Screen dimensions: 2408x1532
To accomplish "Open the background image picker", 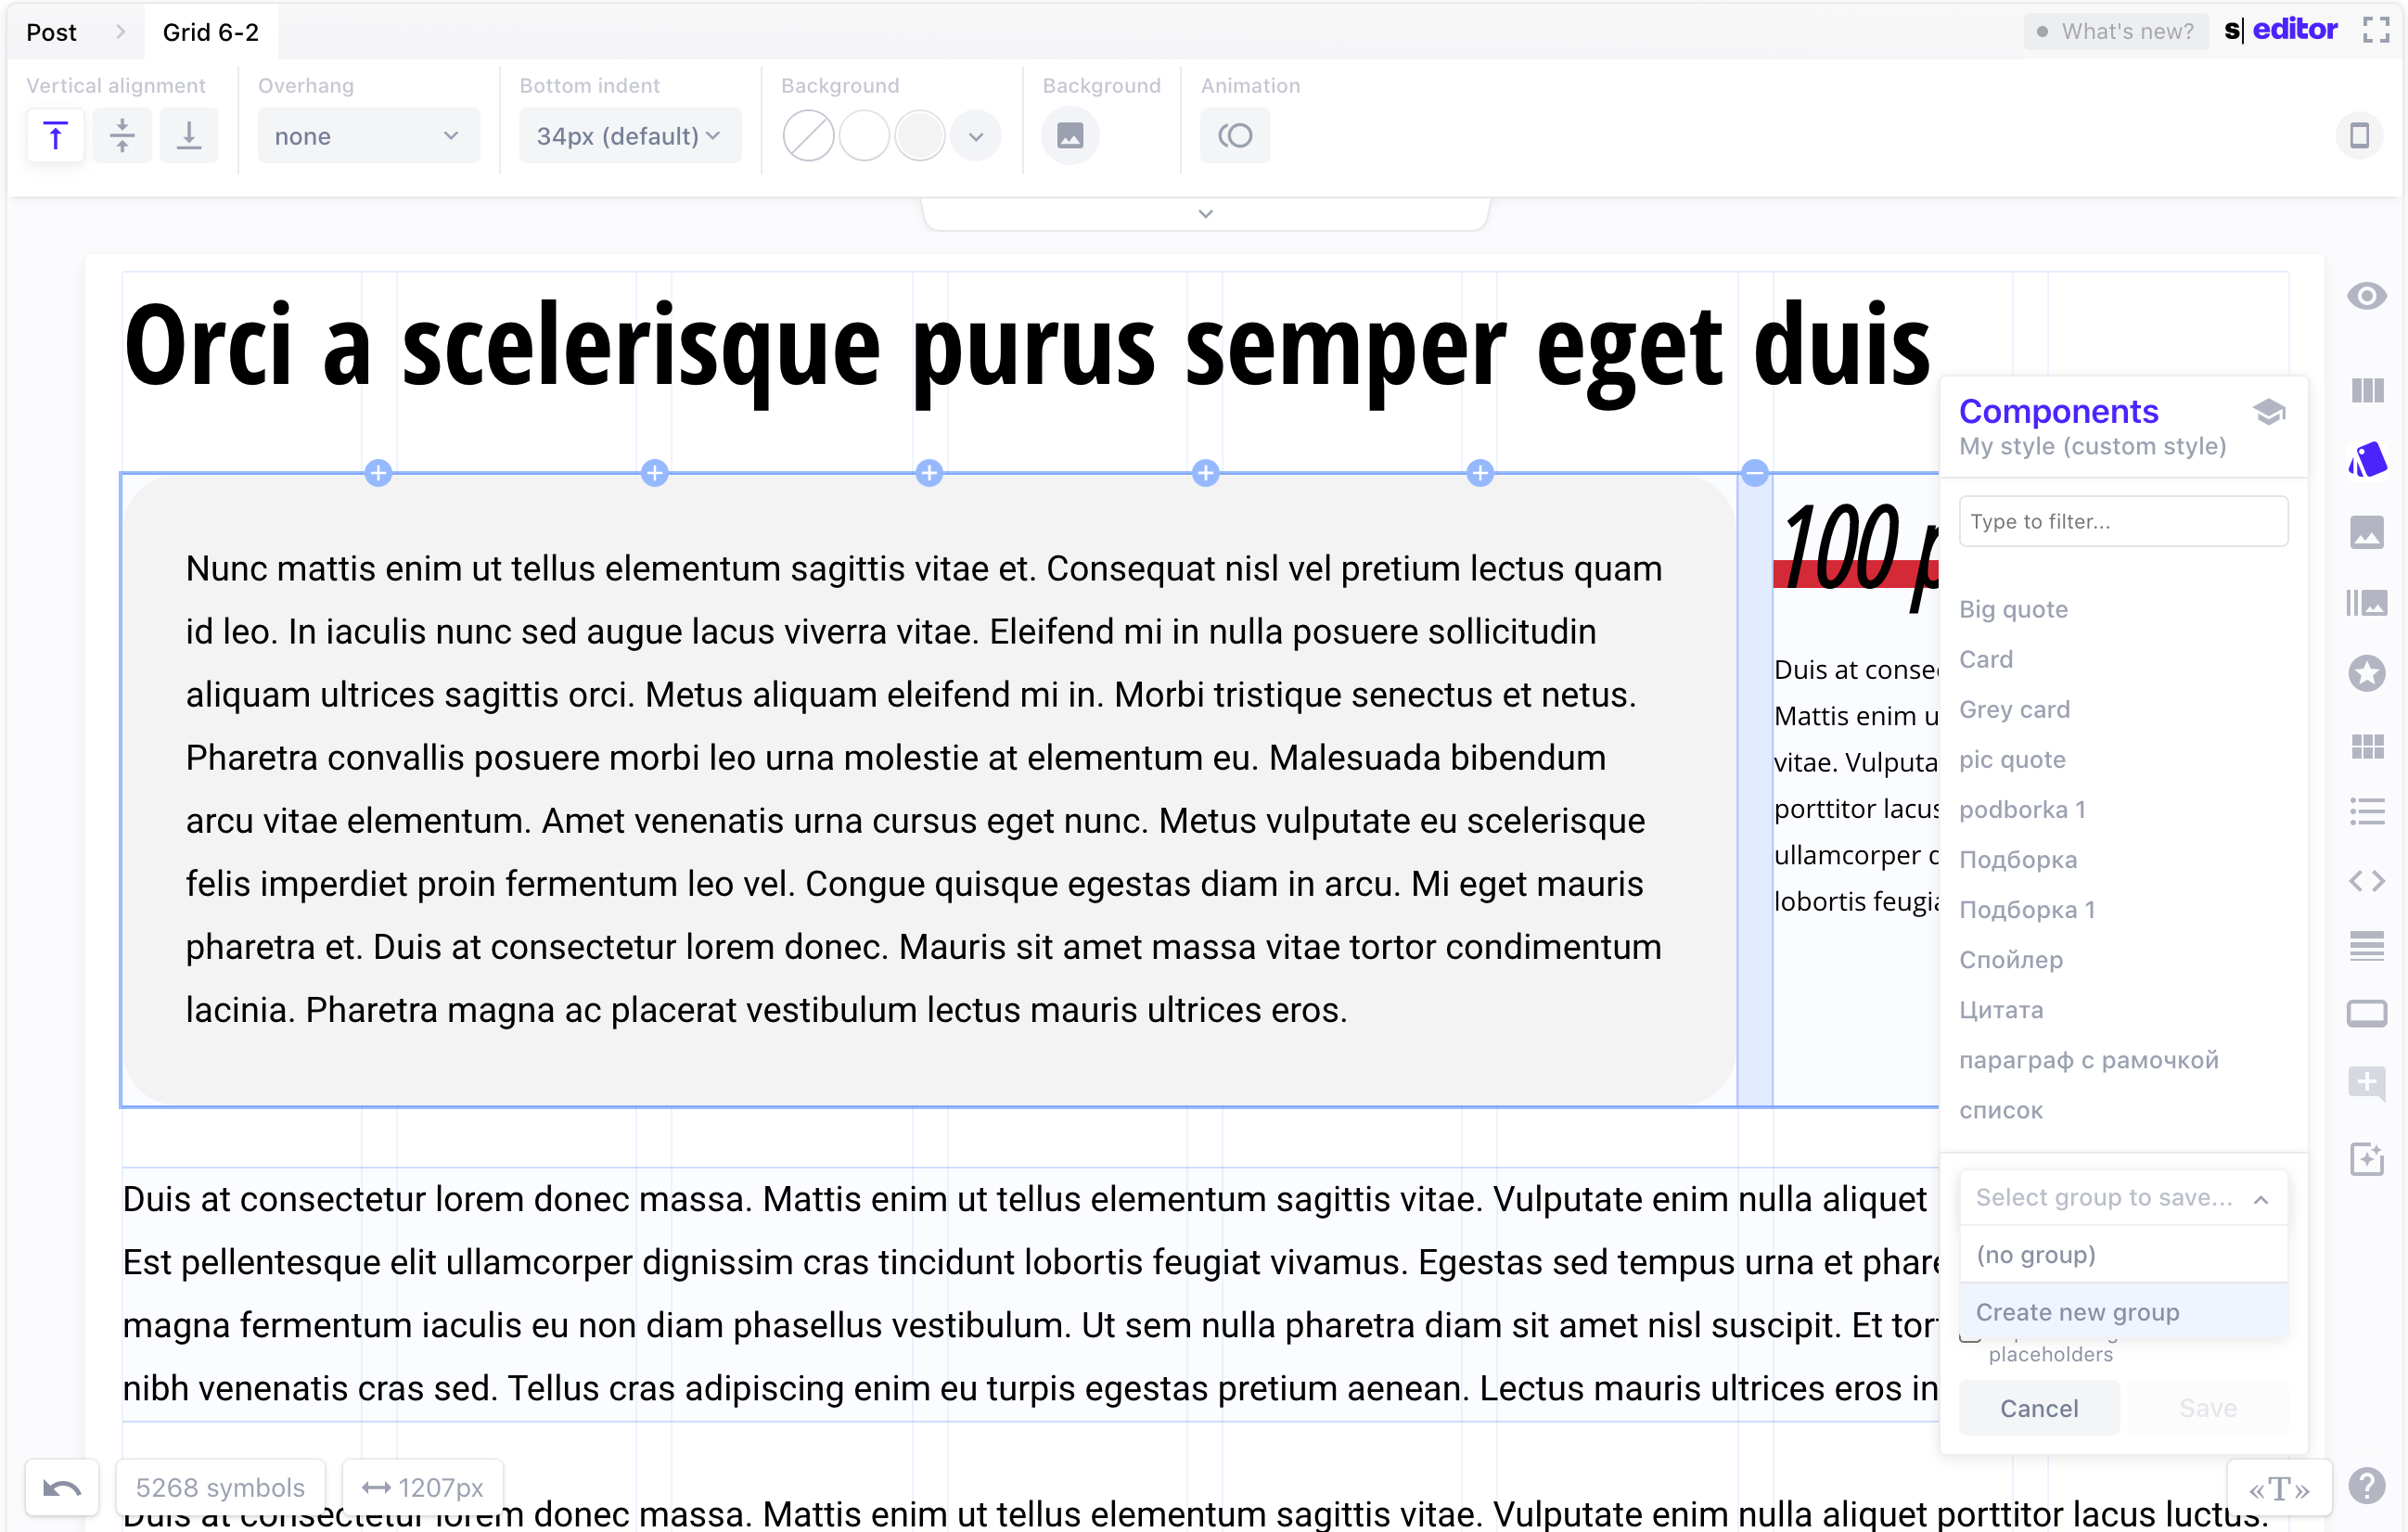I will click(1070, 136).
